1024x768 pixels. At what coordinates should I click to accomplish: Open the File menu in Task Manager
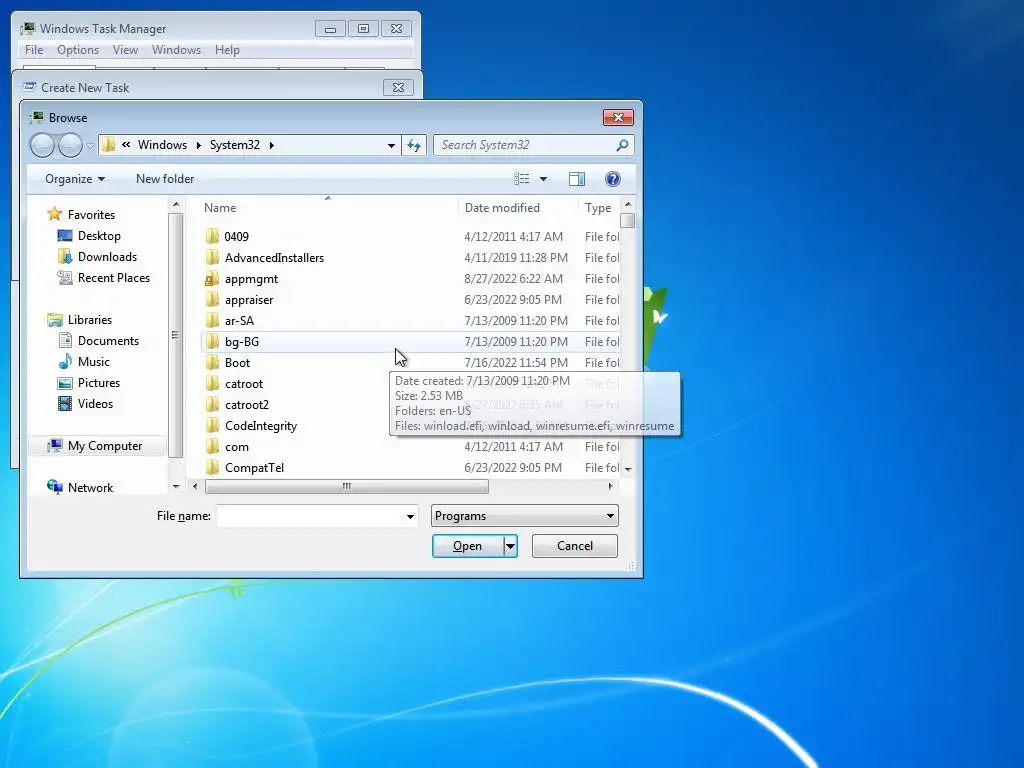coord(34,50)
